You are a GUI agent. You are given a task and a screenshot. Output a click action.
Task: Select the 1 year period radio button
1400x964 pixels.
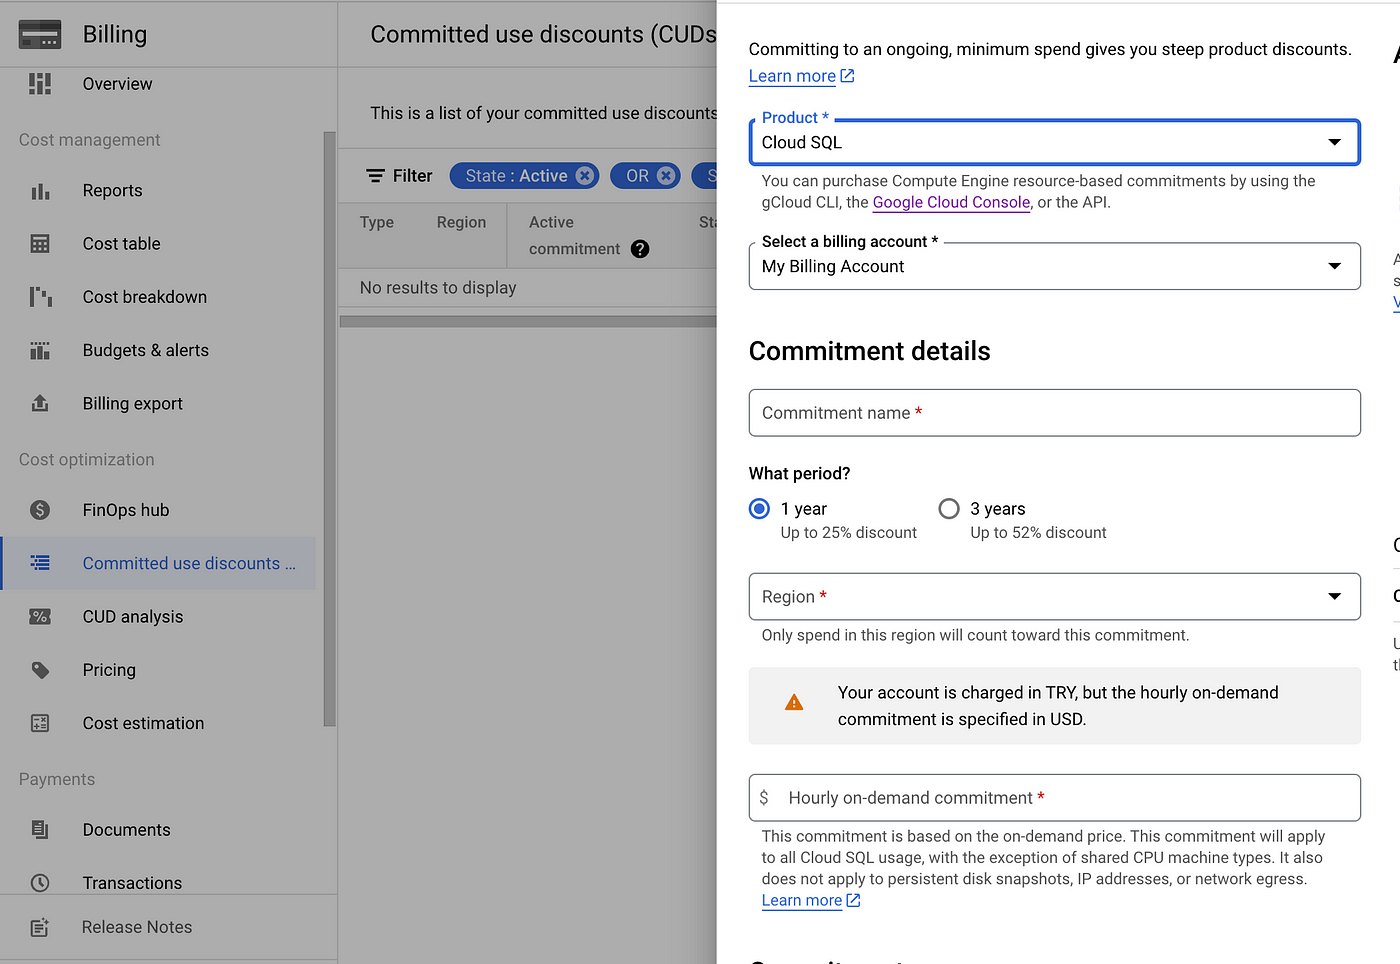point(759,509)
